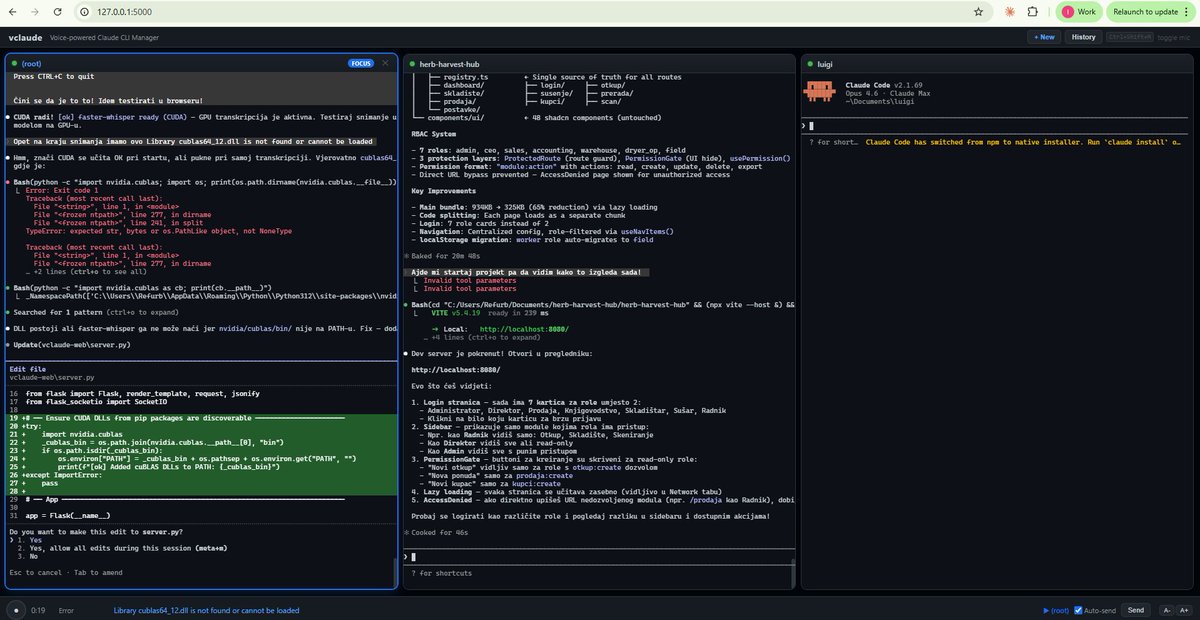This screenshot has width=1200, height=620.
Task: Click the microphone record button in bottom bar
Action: 15,609
